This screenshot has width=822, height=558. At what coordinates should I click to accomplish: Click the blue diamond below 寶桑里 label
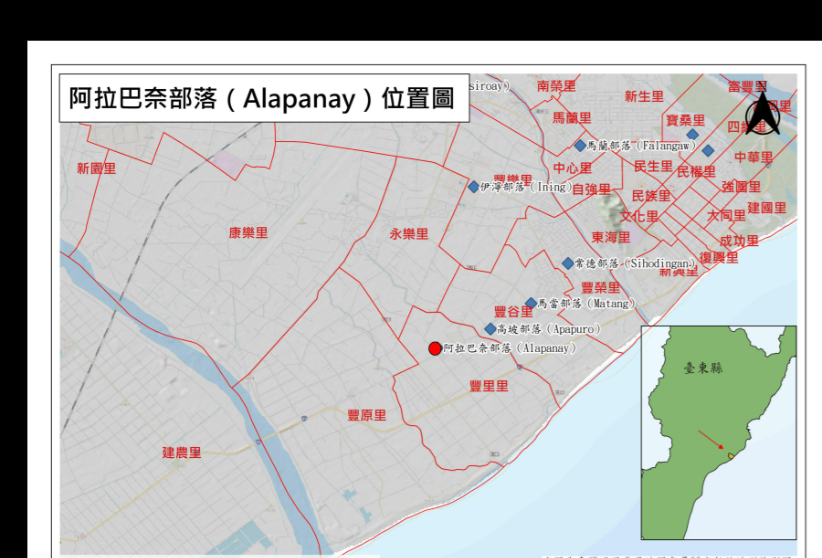click(x=692, y=134)
